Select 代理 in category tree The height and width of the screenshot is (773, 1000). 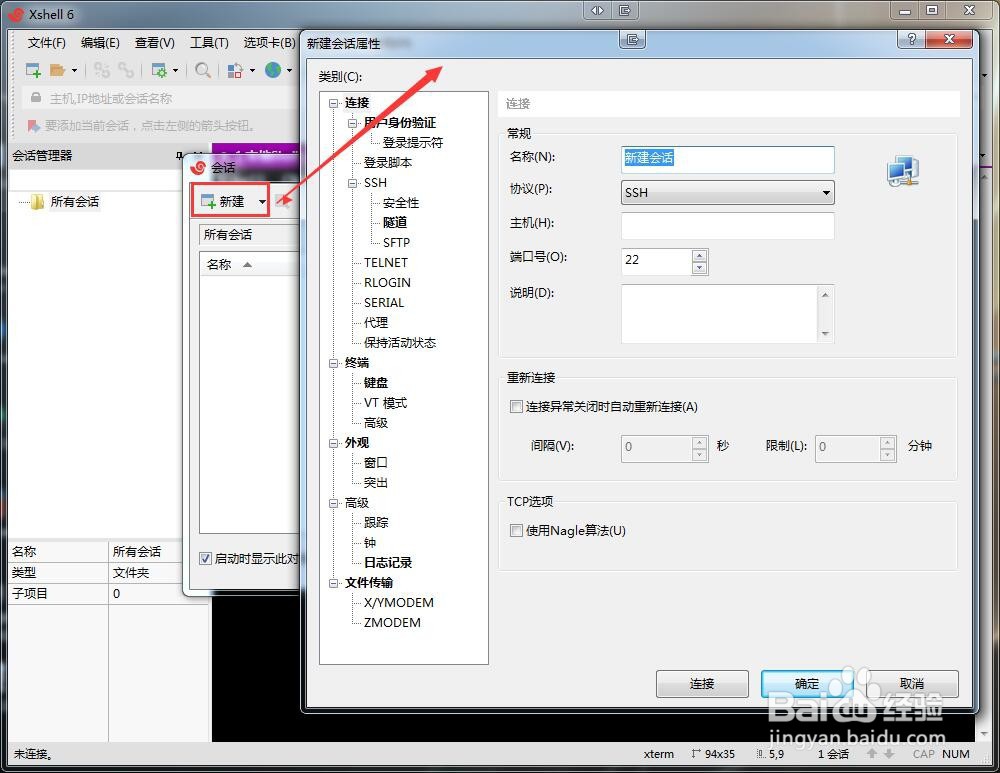point(376,323)
